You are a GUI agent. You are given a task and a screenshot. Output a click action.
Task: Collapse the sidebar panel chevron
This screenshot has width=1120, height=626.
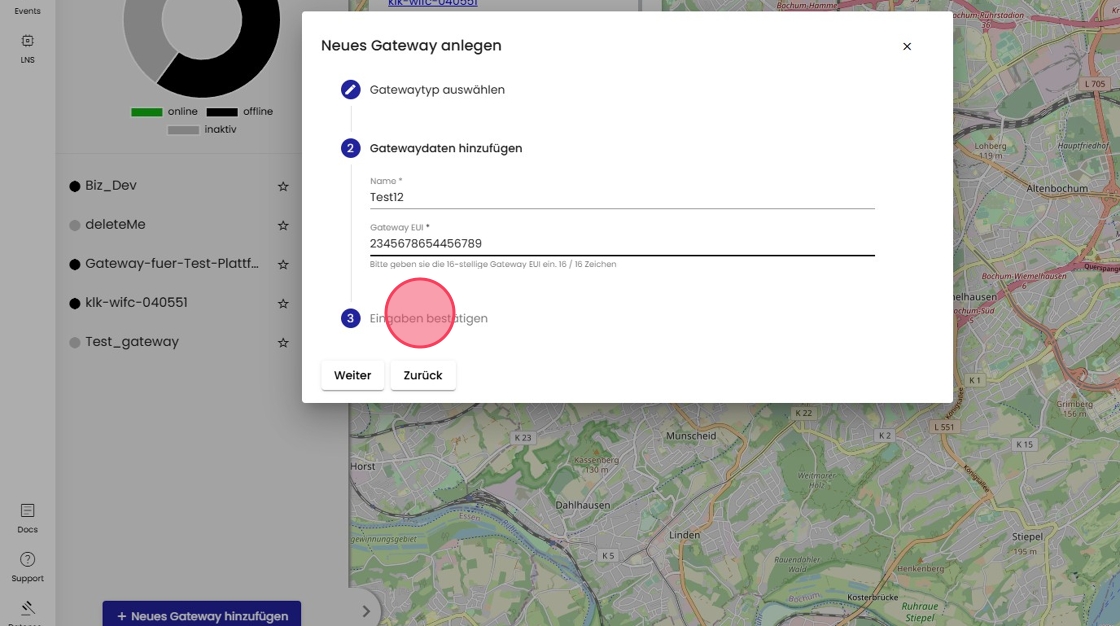coord(366,611)
